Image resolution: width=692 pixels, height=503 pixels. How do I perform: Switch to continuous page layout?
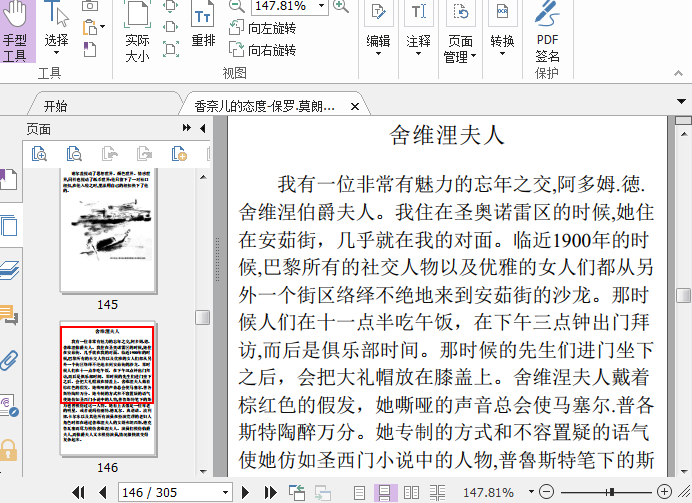pos(384,492)
